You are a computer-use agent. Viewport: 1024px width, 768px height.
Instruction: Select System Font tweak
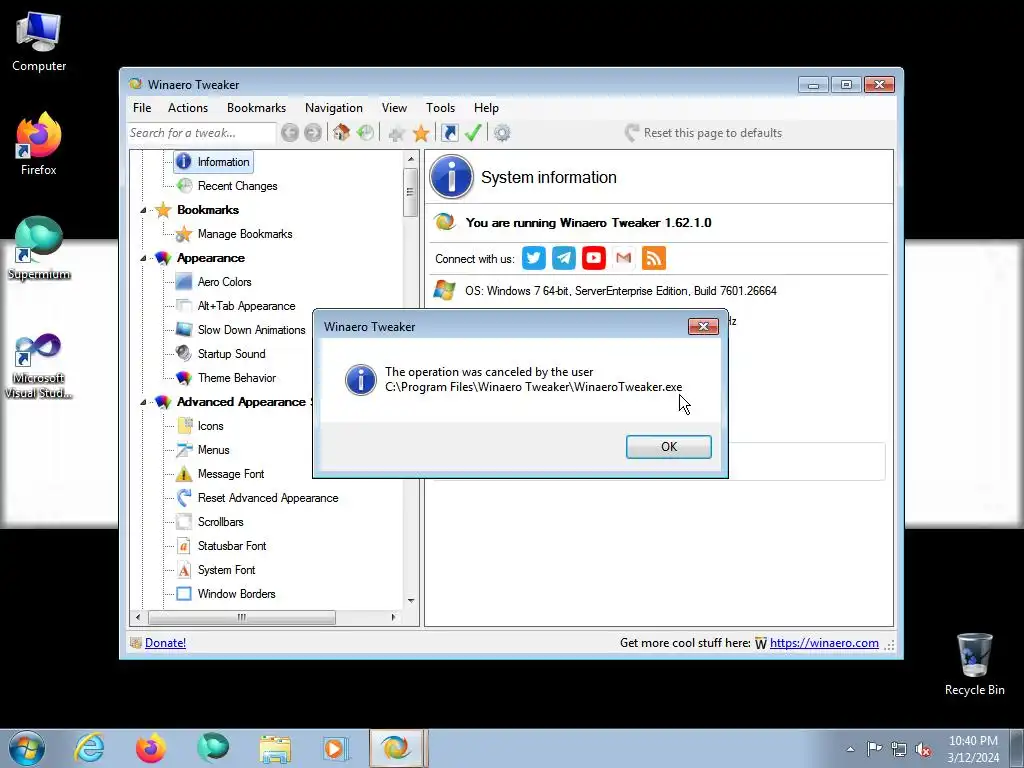pyautogui.click(x=226, y=570)
